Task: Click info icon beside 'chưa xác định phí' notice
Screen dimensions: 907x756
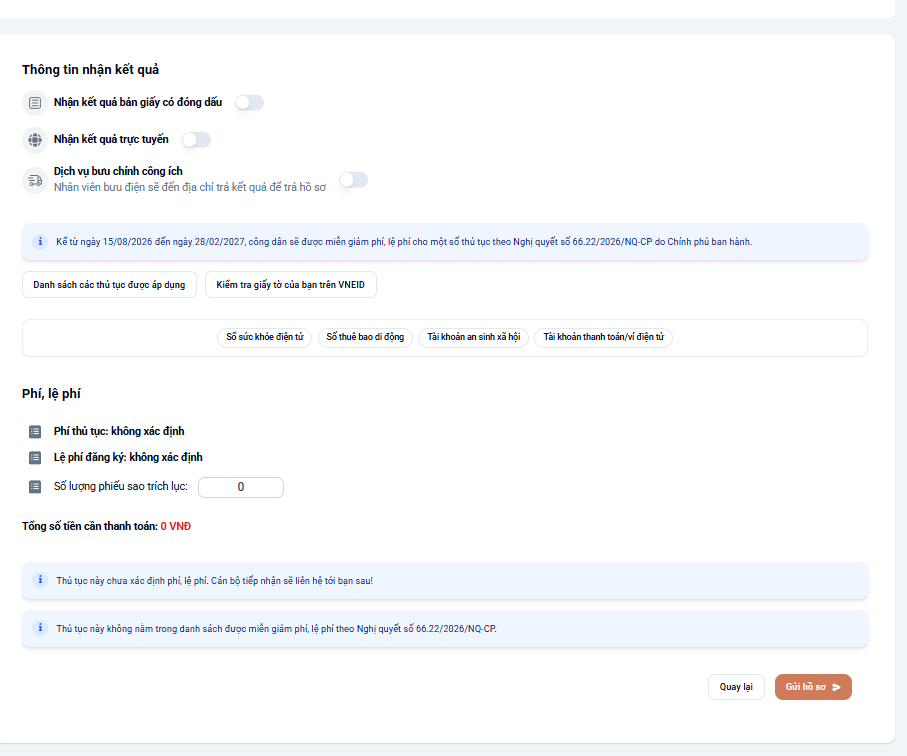Action: coord(40,580)
